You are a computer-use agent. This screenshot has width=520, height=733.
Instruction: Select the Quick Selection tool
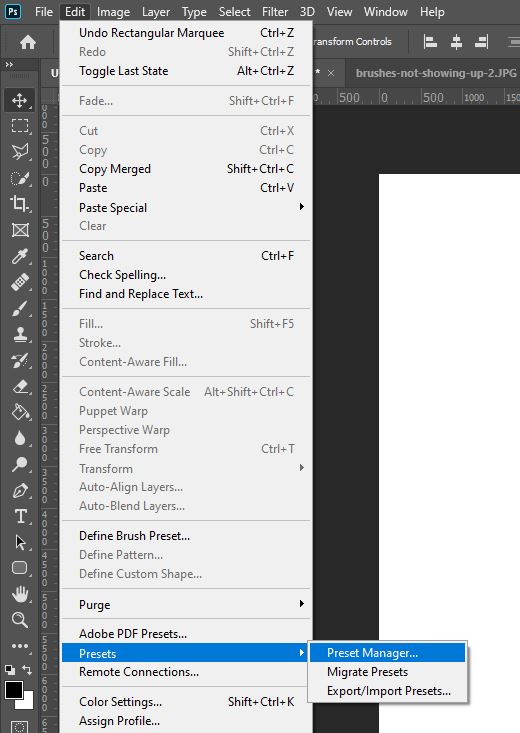pos(20,178)
